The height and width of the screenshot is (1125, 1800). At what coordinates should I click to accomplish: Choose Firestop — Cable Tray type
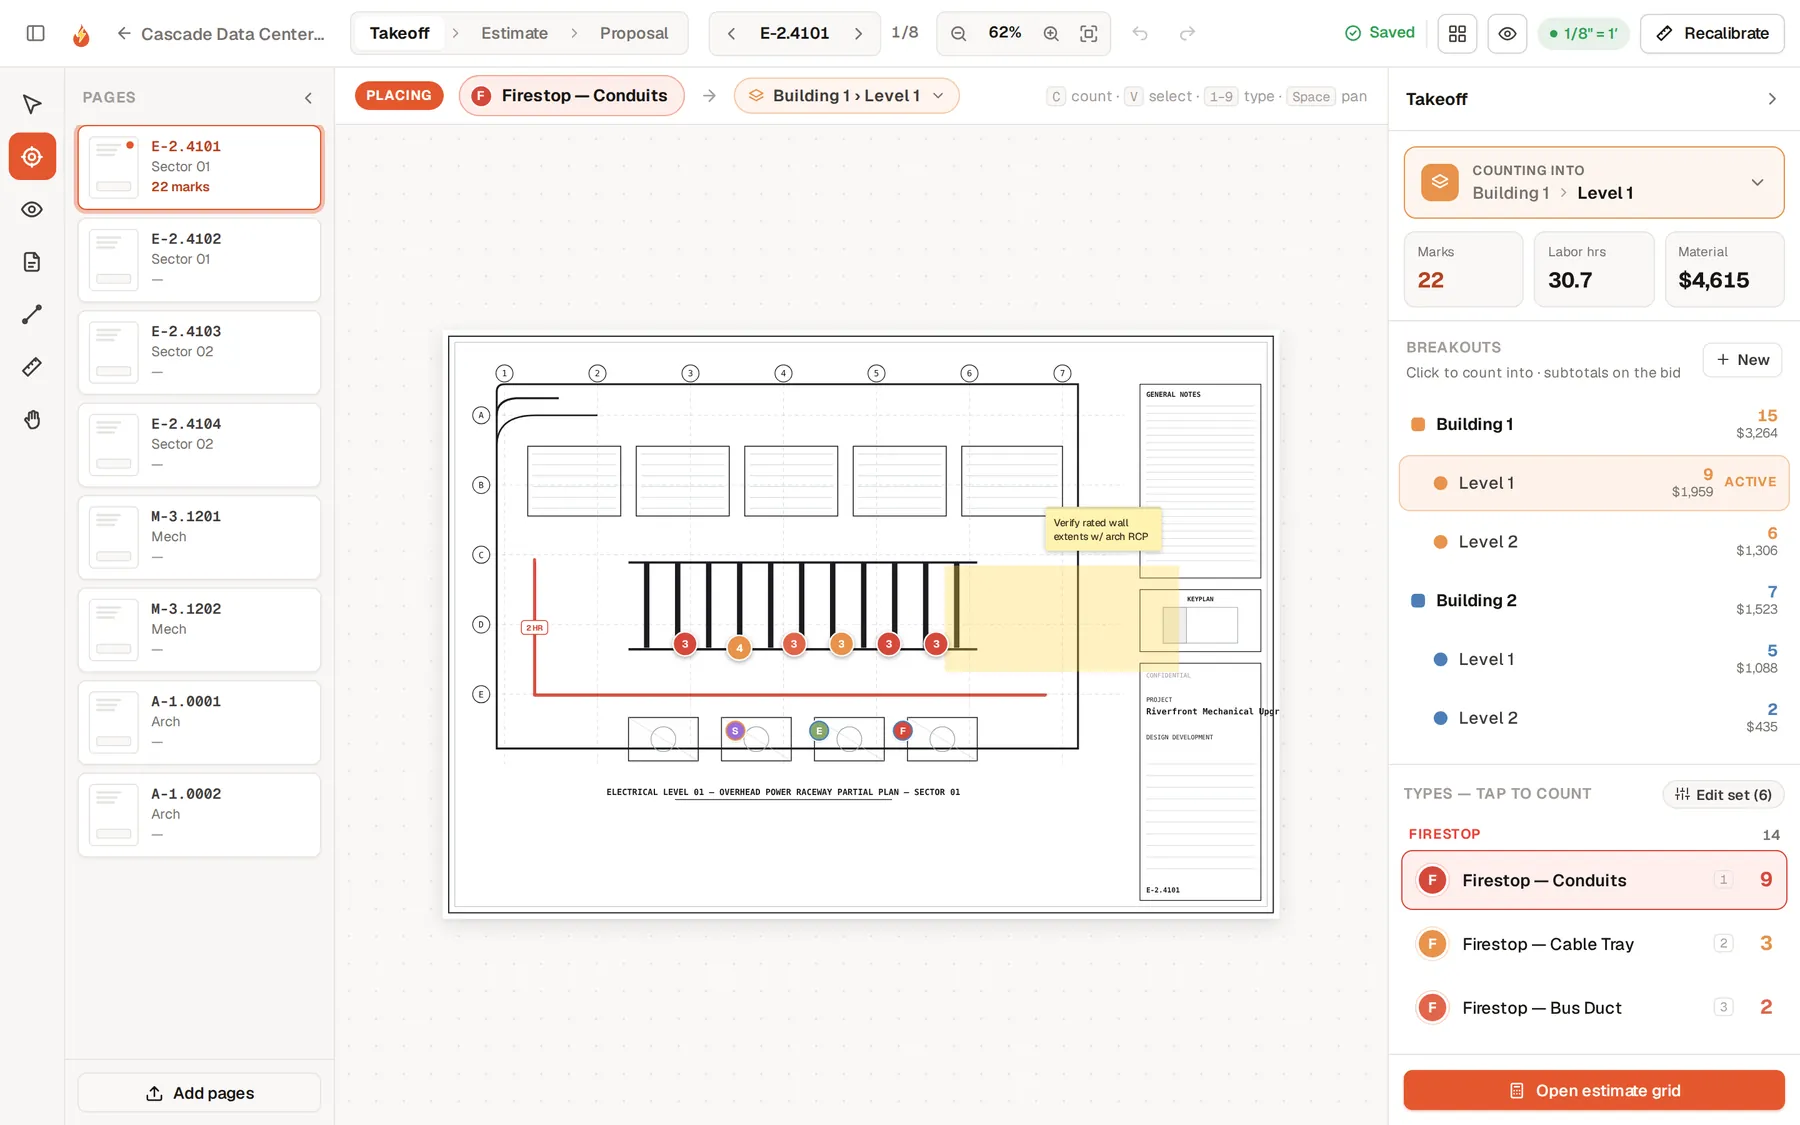click(1593, 943)
